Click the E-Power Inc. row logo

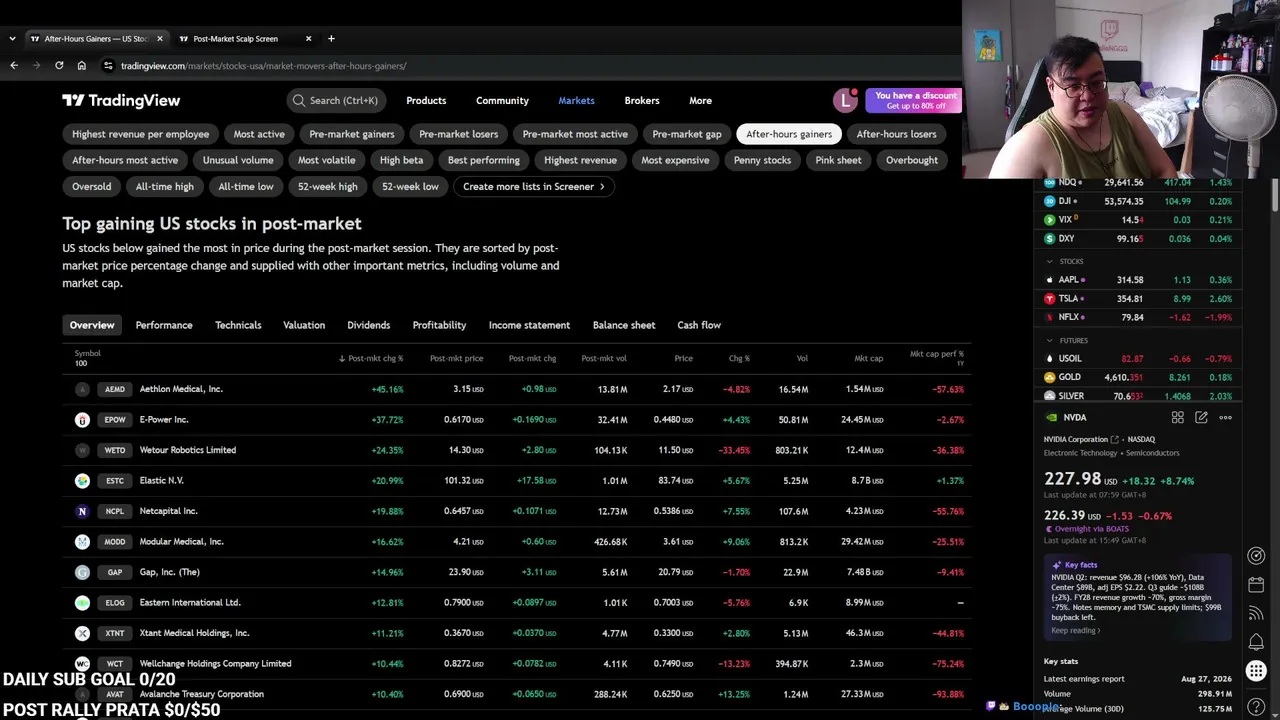click(82, 420)
